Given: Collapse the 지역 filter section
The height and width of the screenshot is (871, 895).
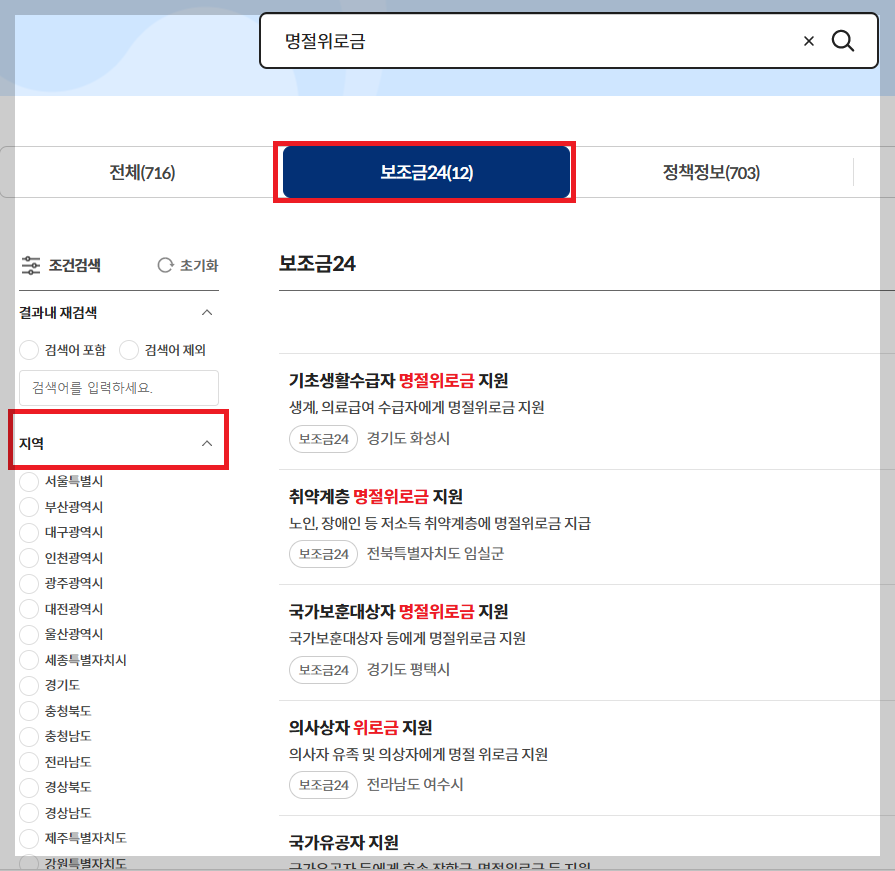Looking at the screenshot, I should tap(207, 441).
